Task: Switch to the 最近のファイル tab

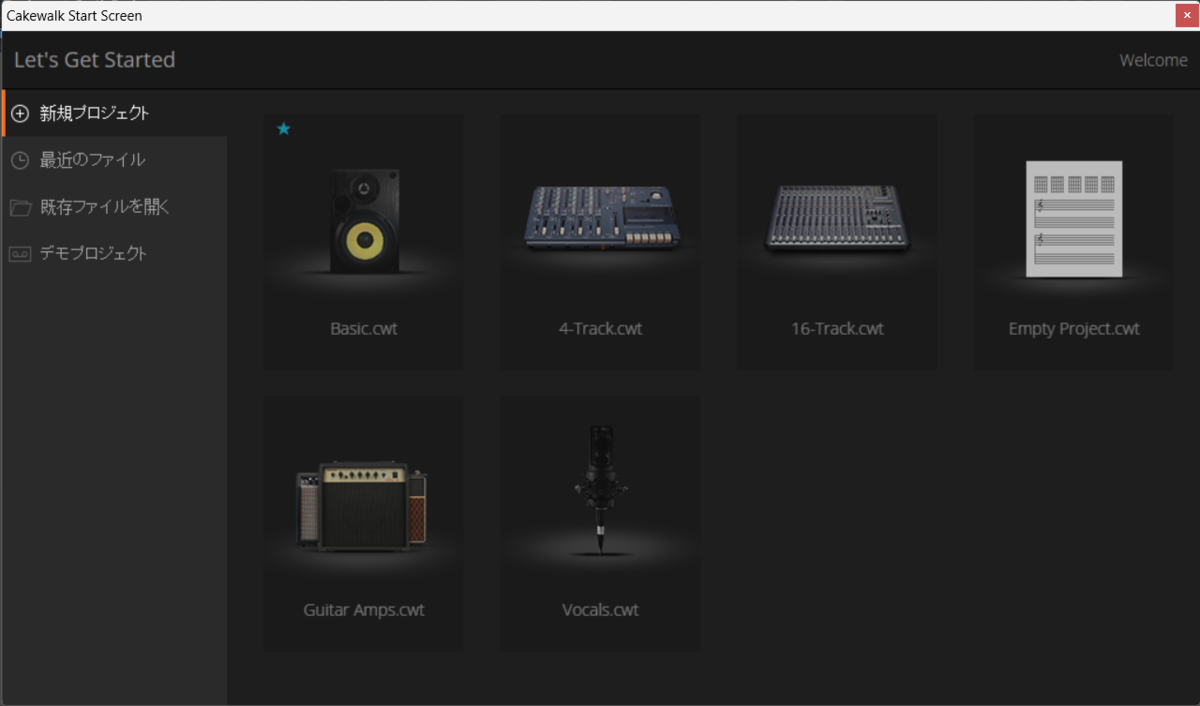Action: click(x=115, y=160)
